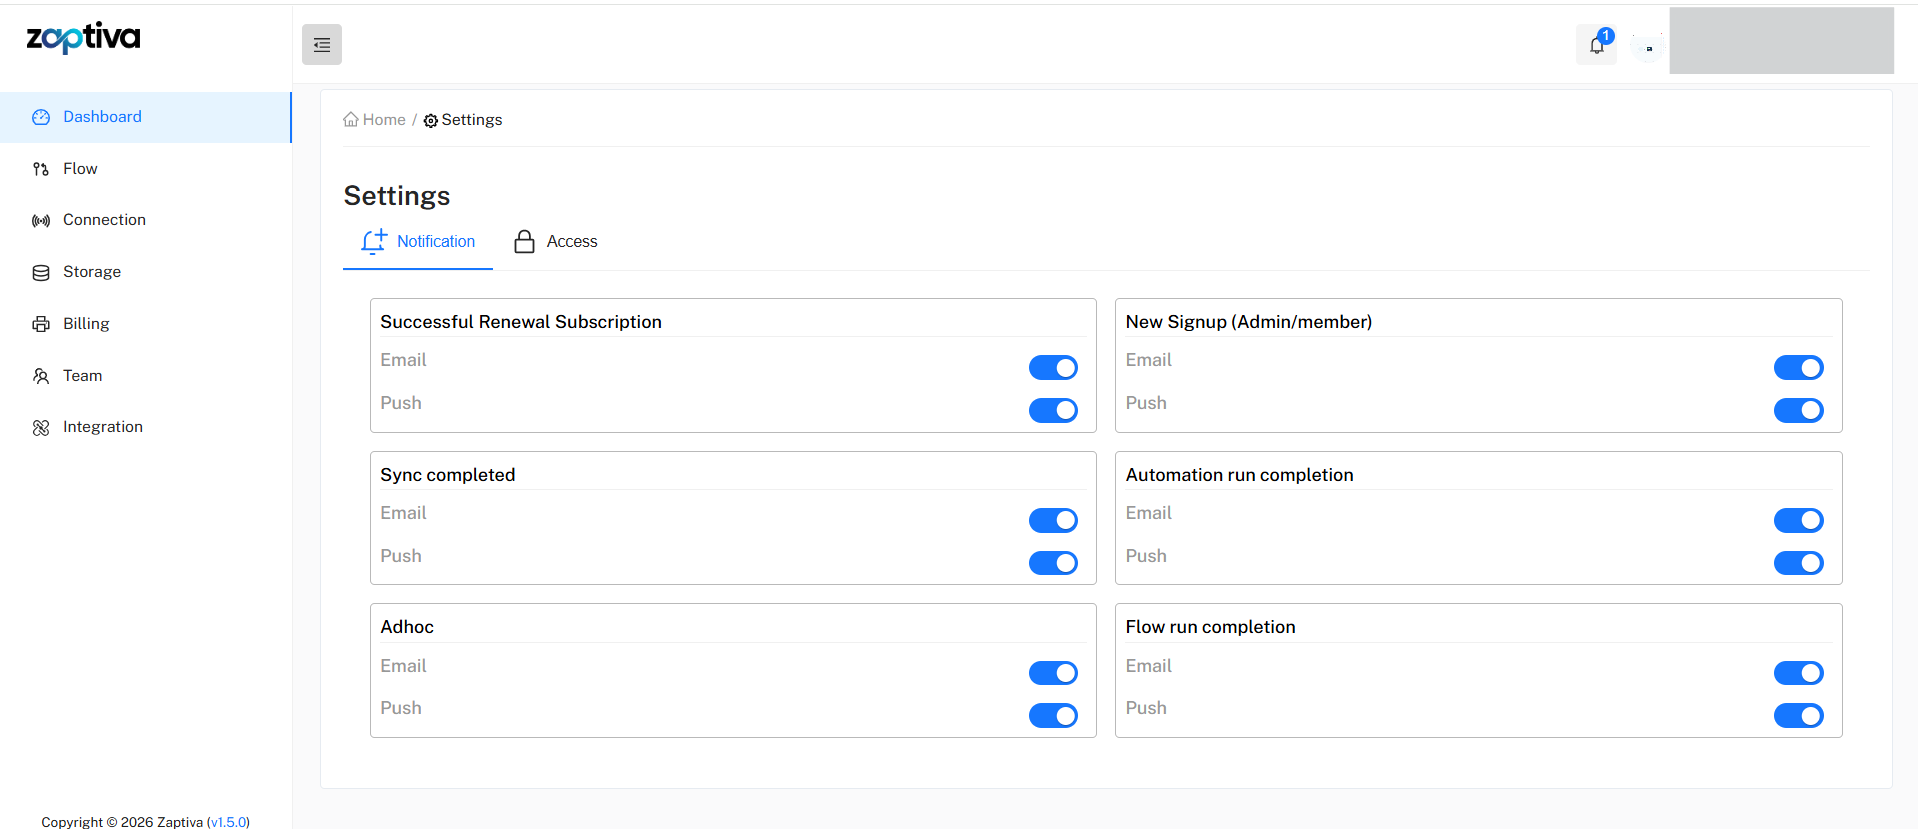Click the Integration icon in sidebar
This screenshot has width=1918, height=829.
[x=41, y=428]
